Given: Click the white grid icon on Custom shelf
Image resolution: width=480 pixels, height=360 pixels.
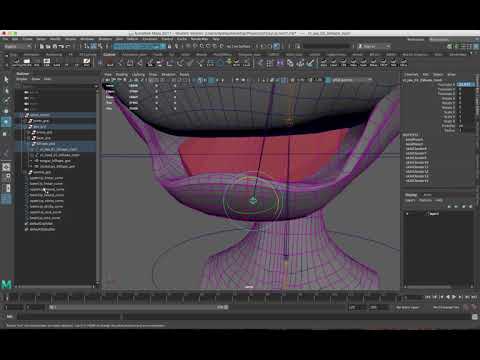Looking at the screenshot, I should tap(270, 62).
